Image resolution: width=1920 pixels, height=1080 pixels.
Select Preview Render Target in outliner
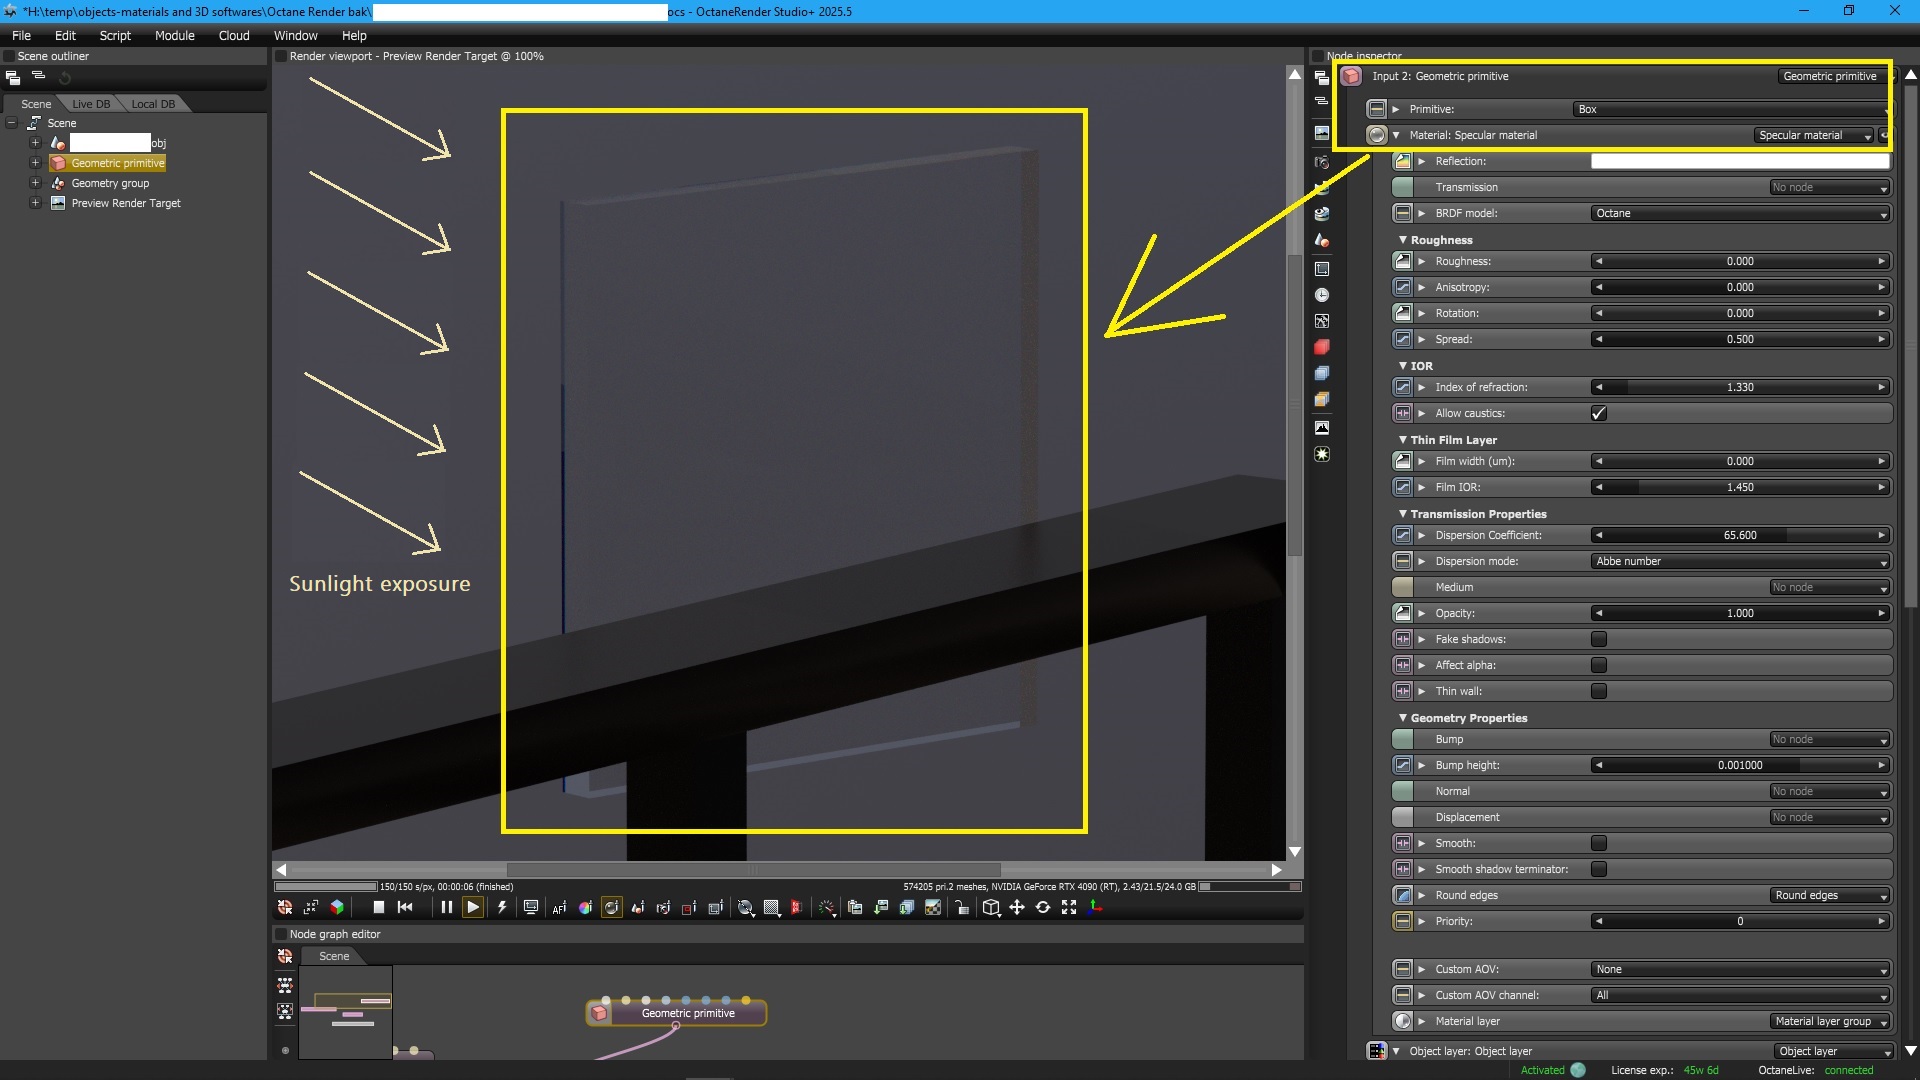point(126,203)
